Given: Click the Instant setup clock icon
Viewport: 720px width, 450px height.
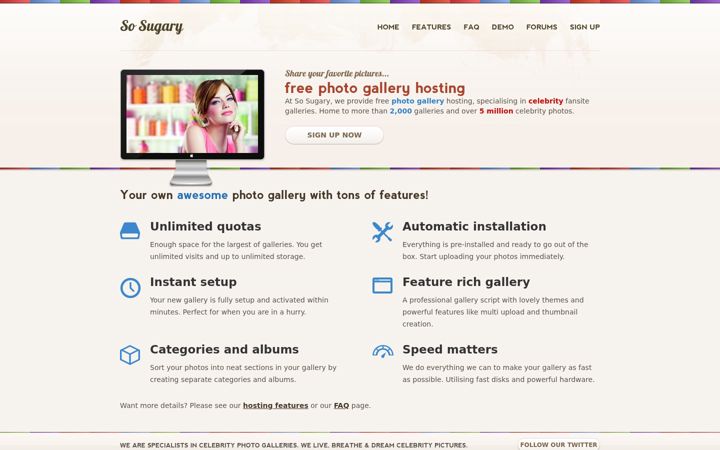Looking at the screenshot, I should (130, 288).
